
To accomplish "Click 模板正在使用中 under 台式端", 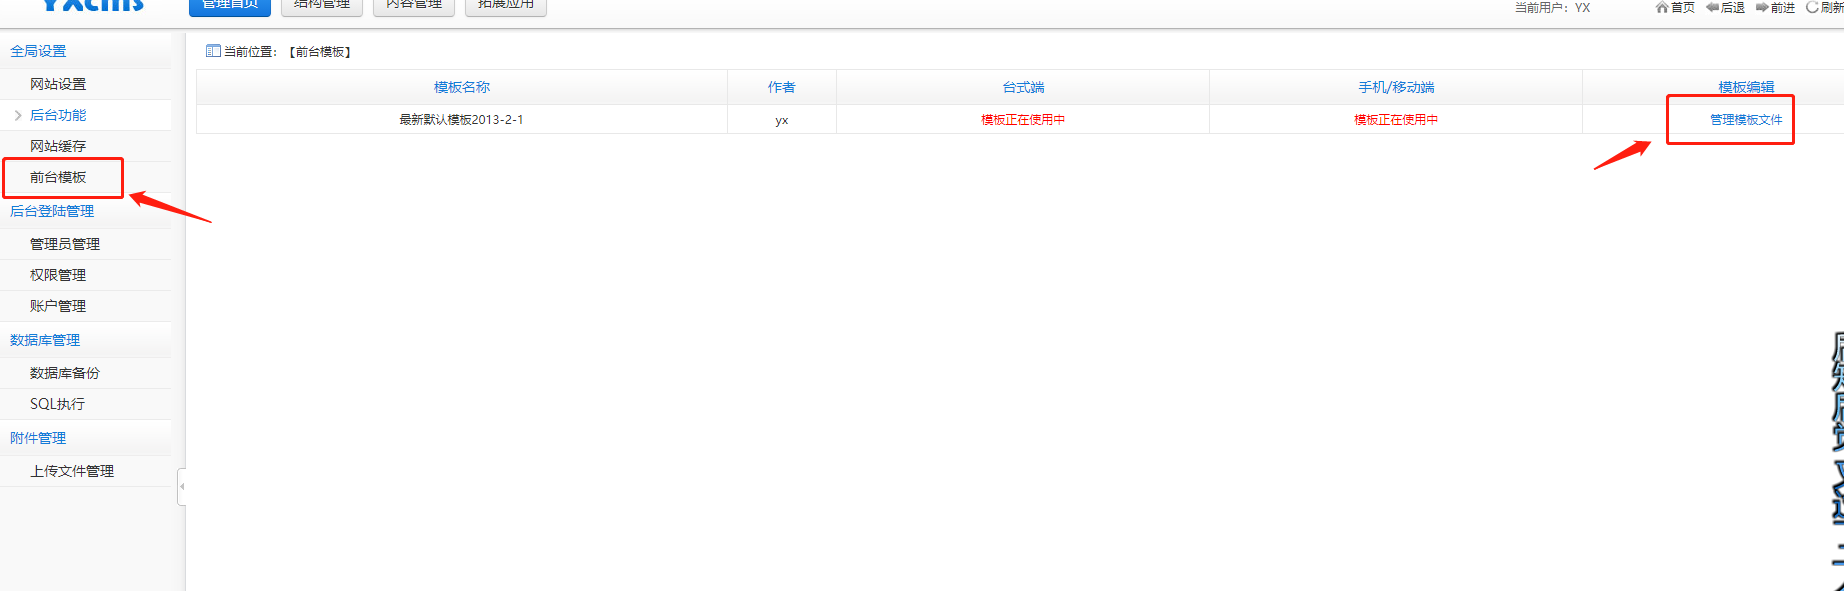I will click(1023, 120).
